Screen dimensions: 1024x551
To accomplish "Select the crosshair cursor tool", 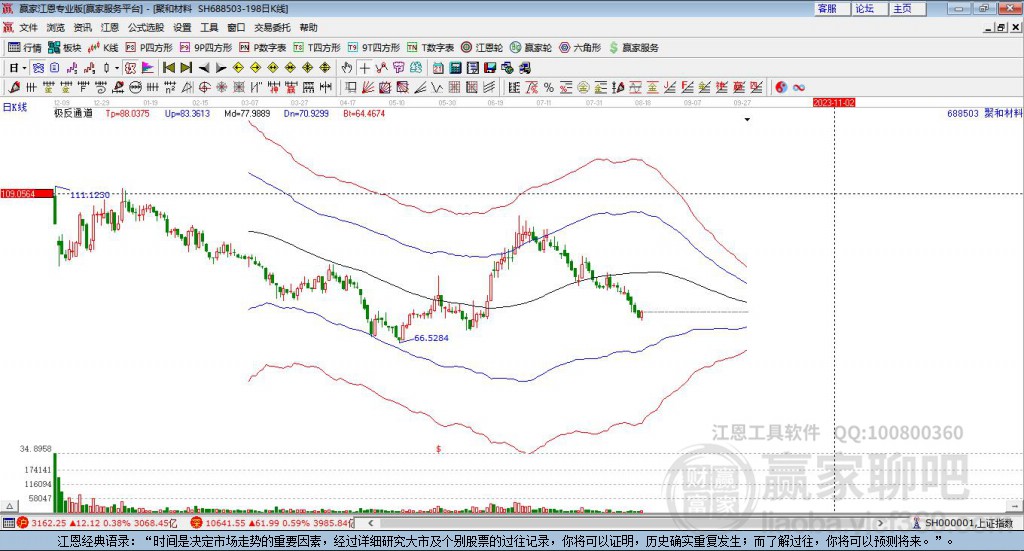I will click(364, 68).
